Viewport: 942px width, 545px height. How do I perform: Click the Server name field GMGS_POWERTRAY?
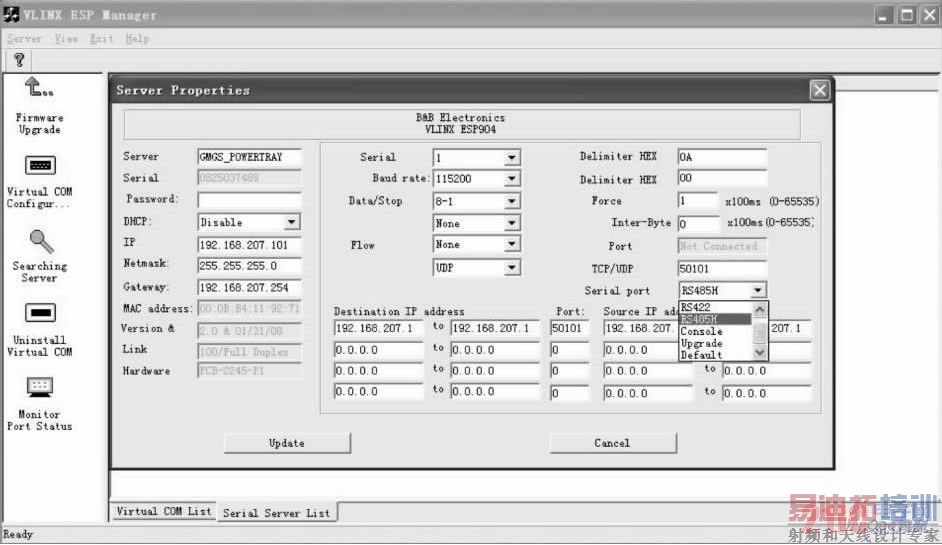coord(249,157)
